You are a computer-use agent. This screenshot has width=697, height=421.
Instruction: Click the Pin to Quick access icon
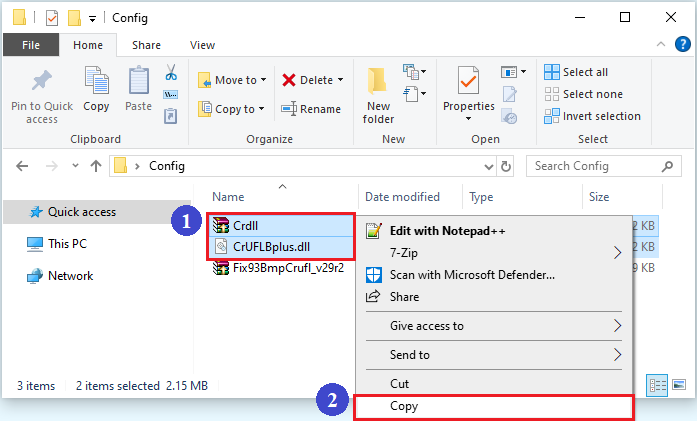(x=42, y=82)
